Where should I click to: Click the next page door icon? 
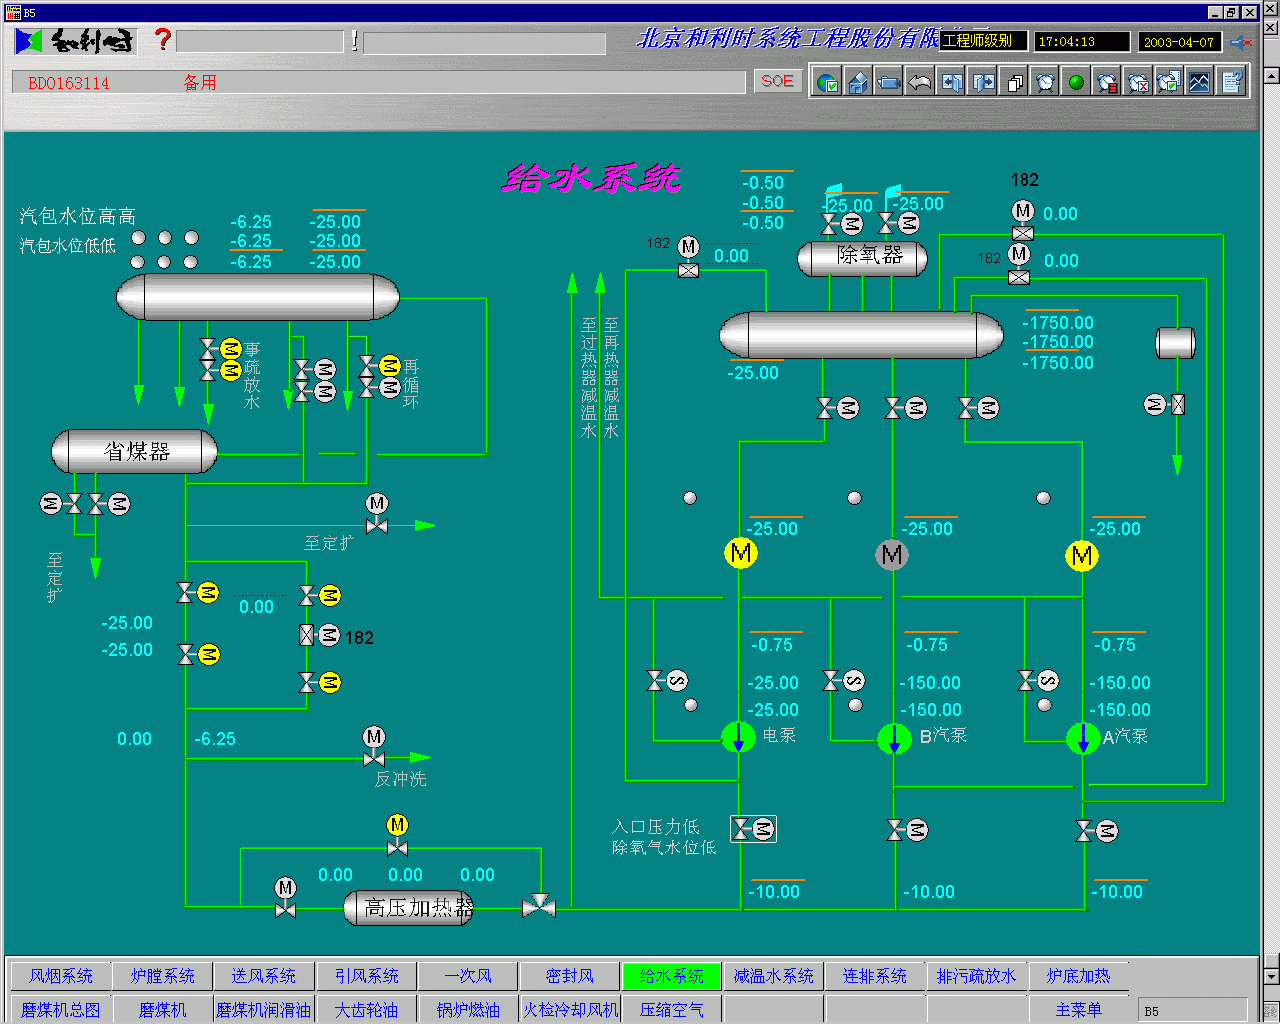click(983, 83)
